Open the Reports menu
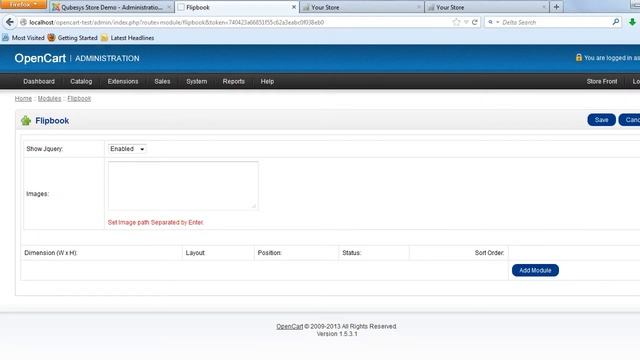 (233, 81)
